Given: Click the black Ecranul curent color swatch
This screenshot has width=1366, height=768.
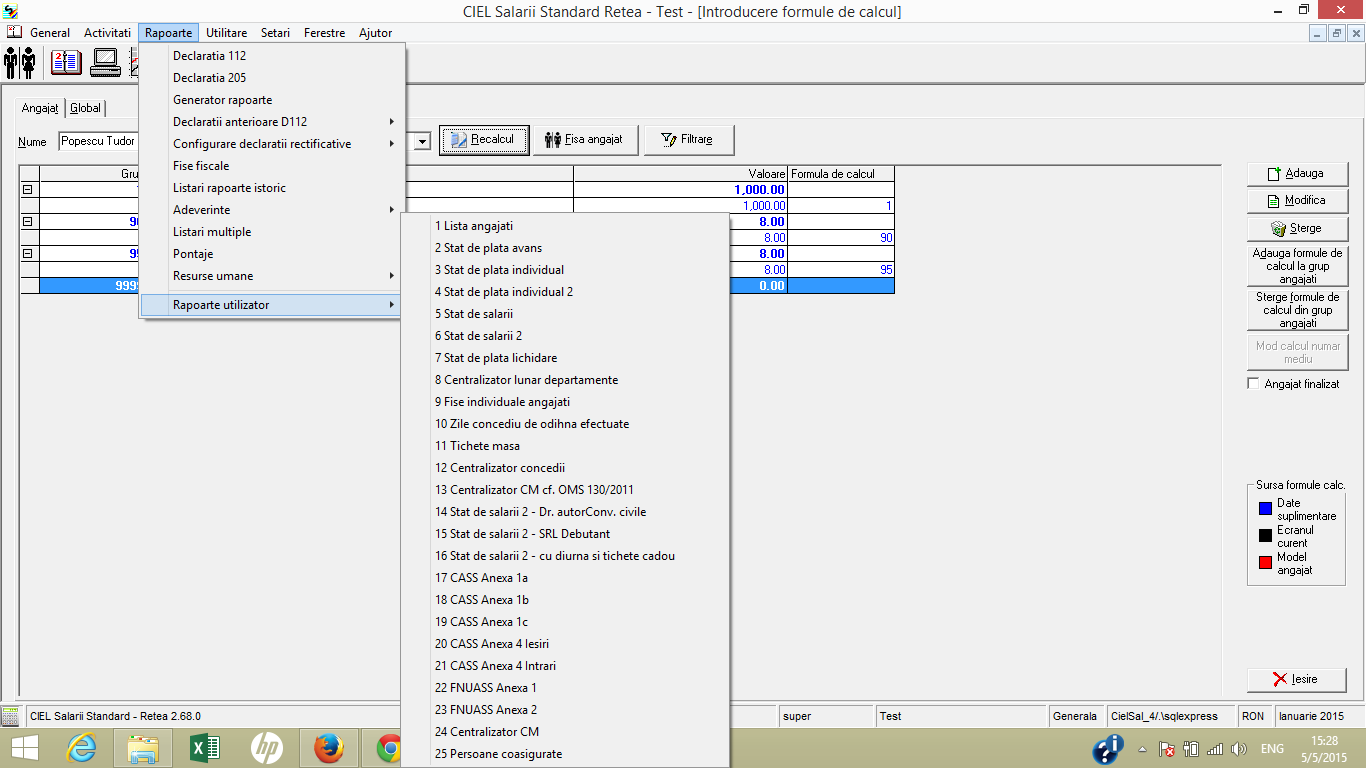Looking at the screenshot, I should [1265, 536].
